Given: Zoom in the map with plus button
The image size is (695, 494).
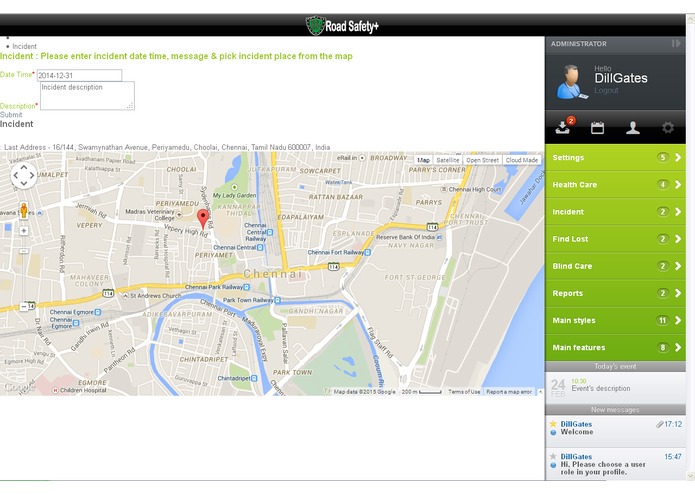Looking at the screenshot, I should point(24,231).
